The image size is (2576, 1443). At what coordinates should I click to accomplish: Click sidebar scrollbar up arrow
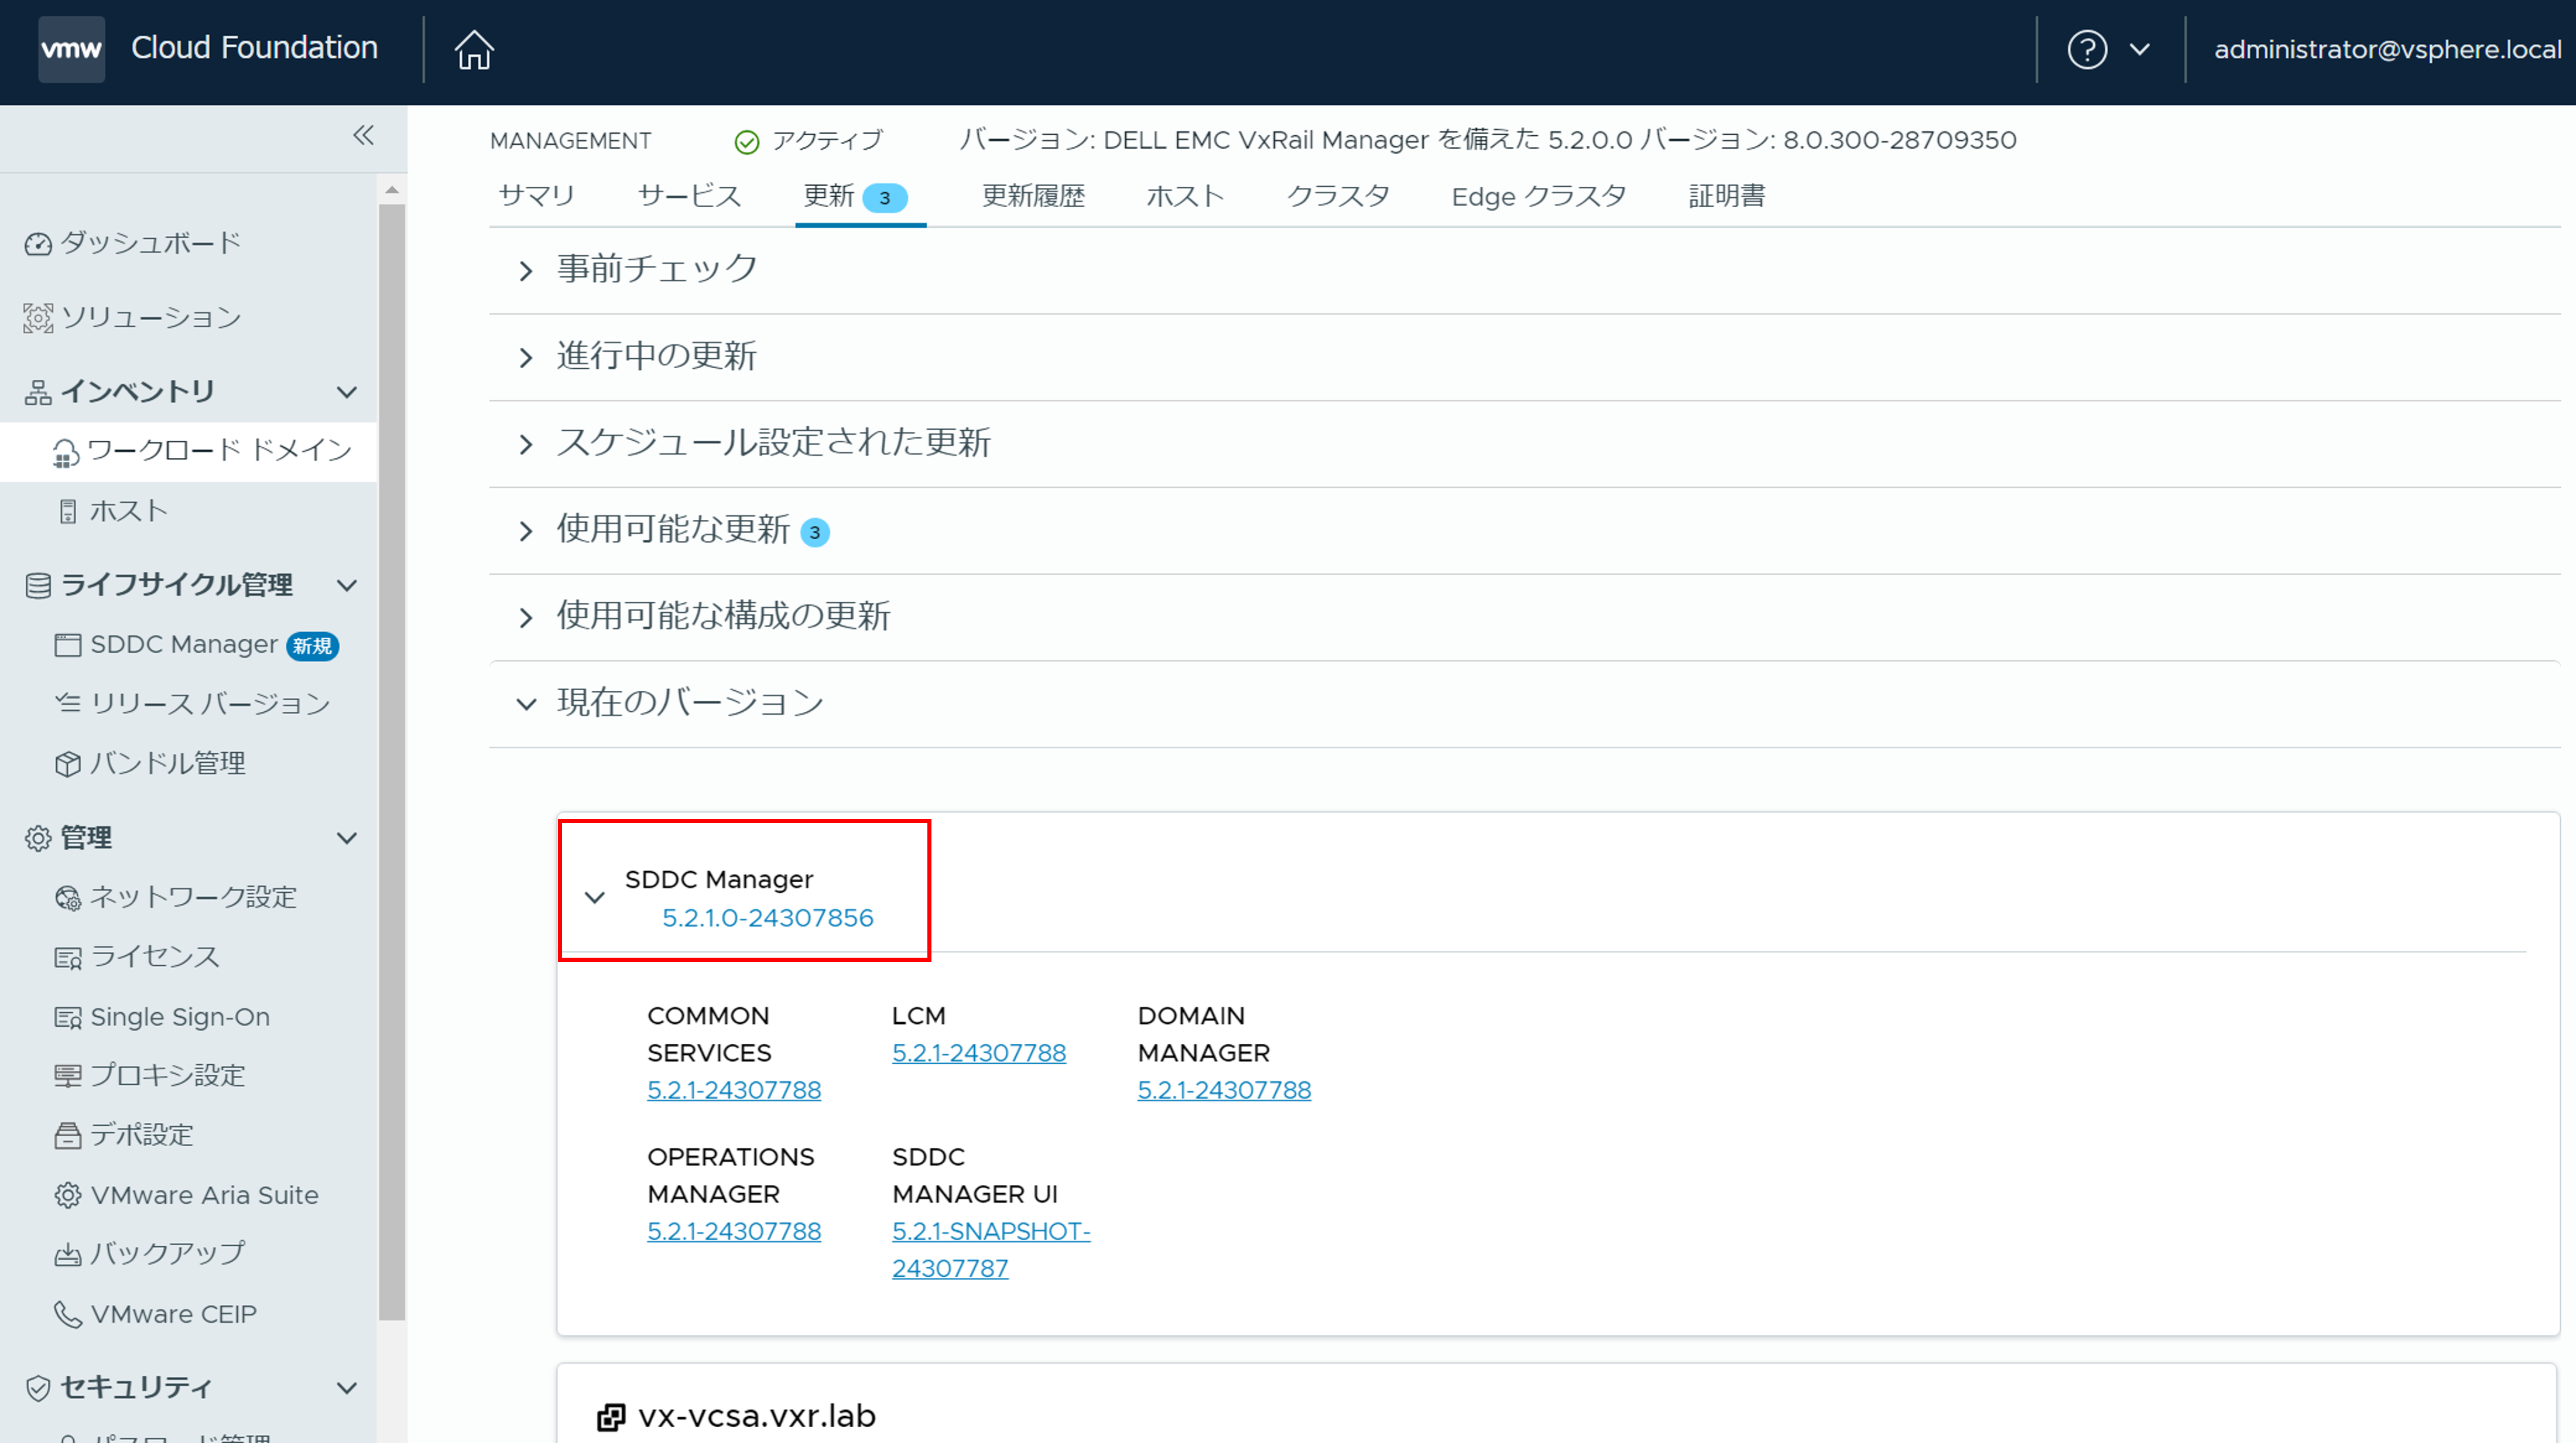[392, 189]
